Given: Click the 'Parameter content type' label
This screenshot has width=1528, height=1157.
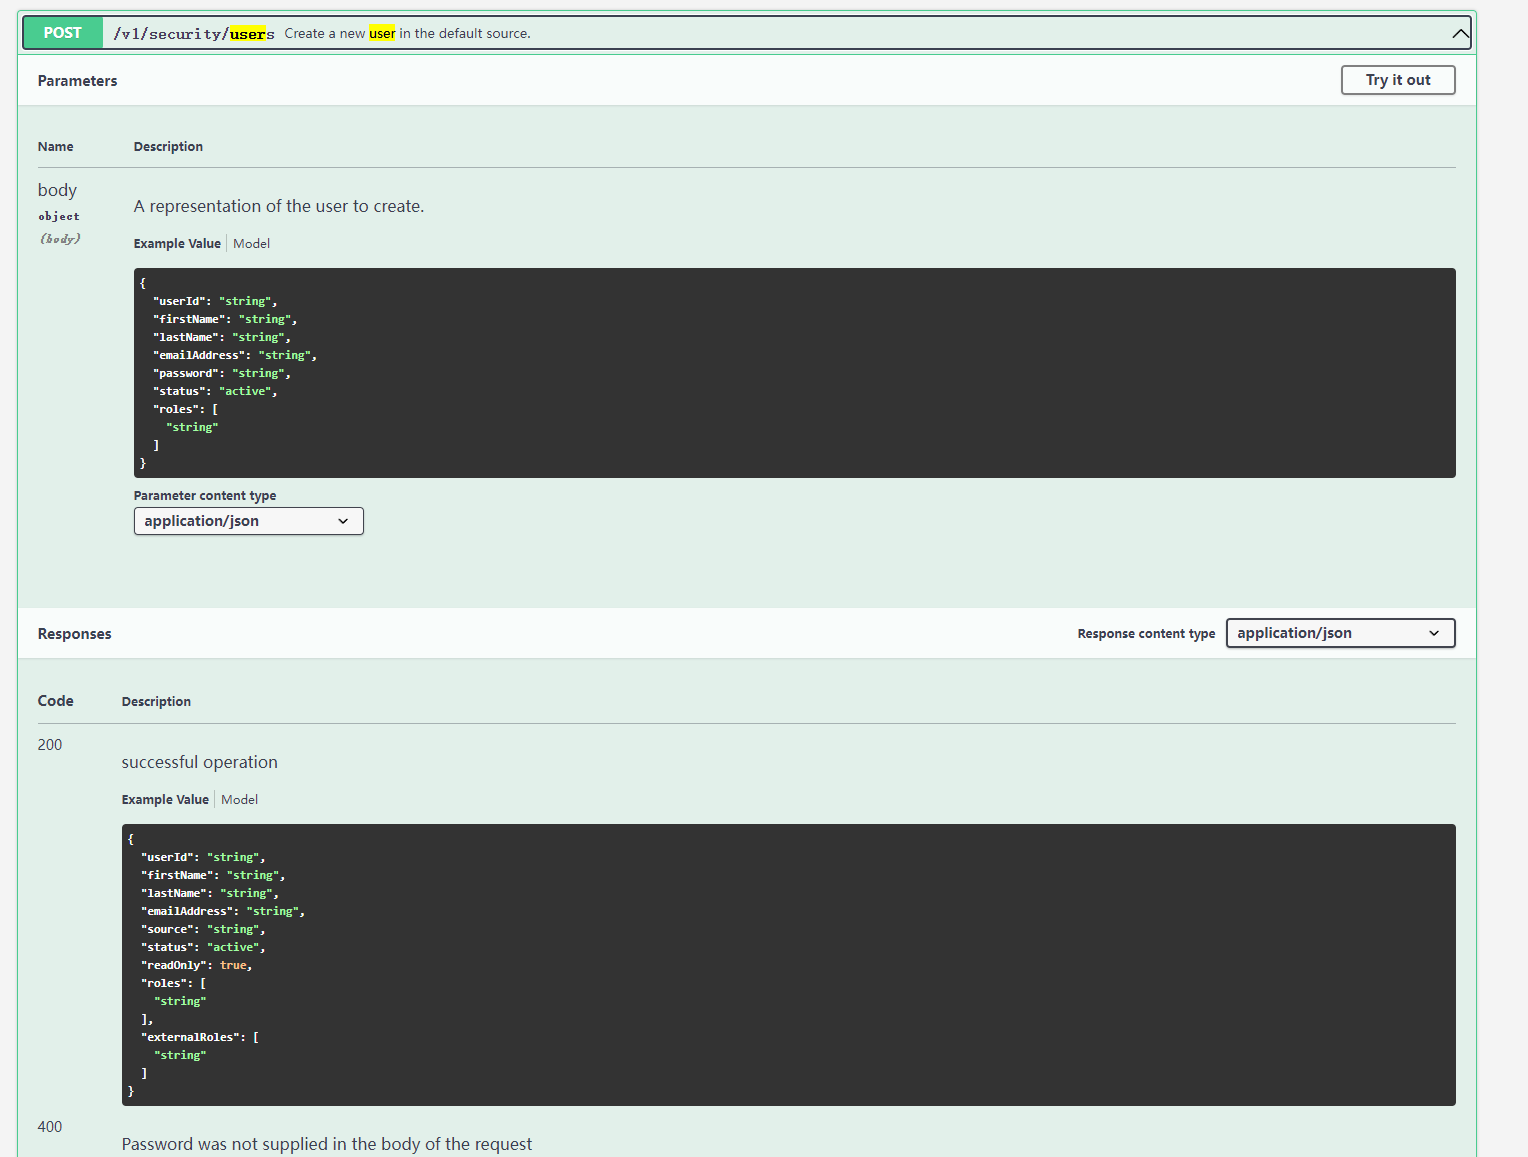Looking at the screenshot, I should pos(205,495).
